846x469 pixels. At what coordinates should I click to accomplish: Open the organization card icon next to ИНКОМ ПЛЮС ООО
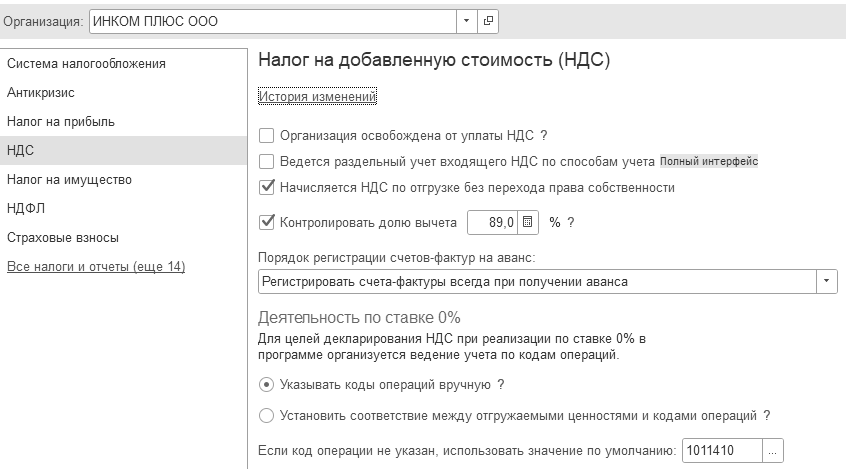tap(488, 22)
